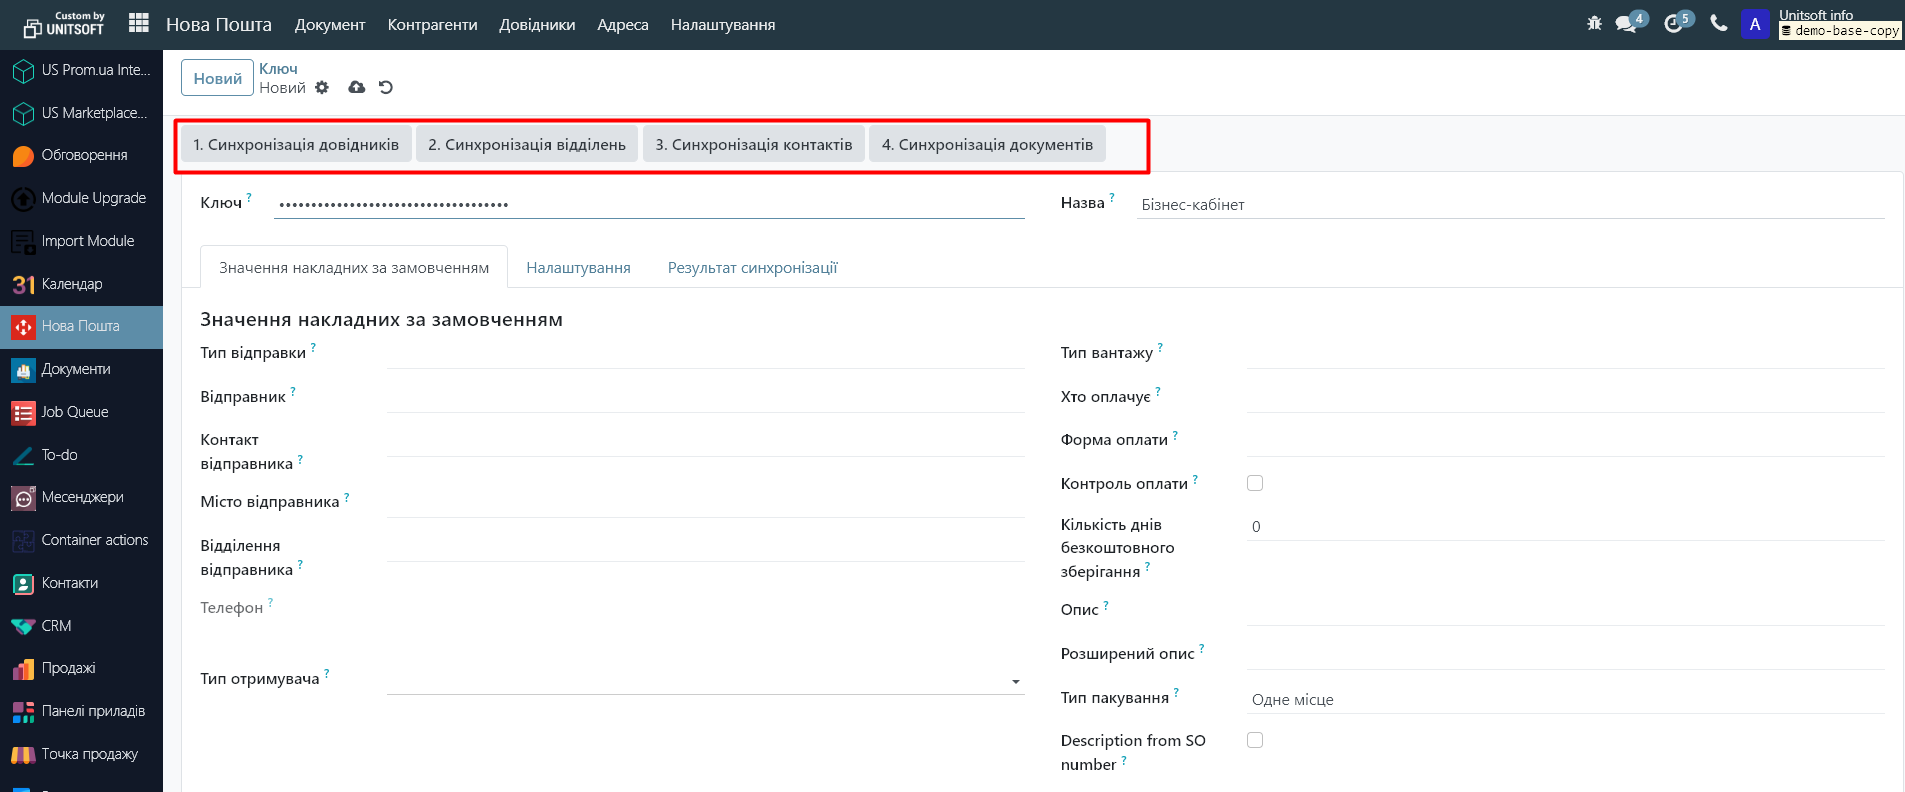Open the Тип відправки selection field

pos(705,354)
